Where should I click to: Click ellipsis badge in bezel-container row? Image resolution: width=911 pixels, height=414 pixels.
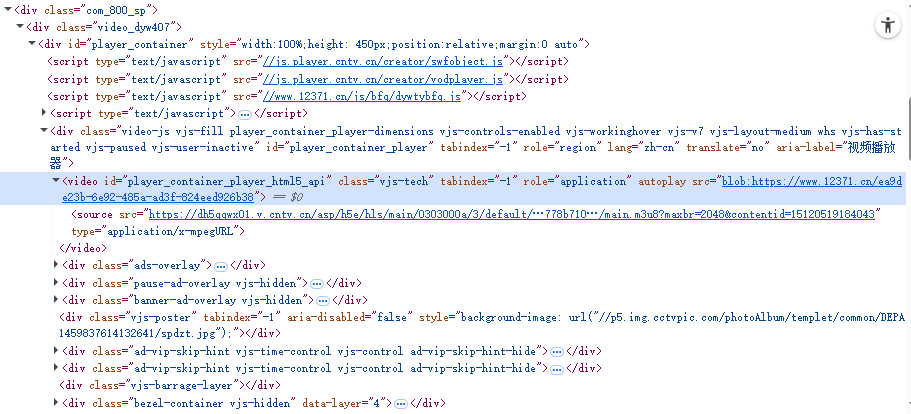tap(400, 404)
